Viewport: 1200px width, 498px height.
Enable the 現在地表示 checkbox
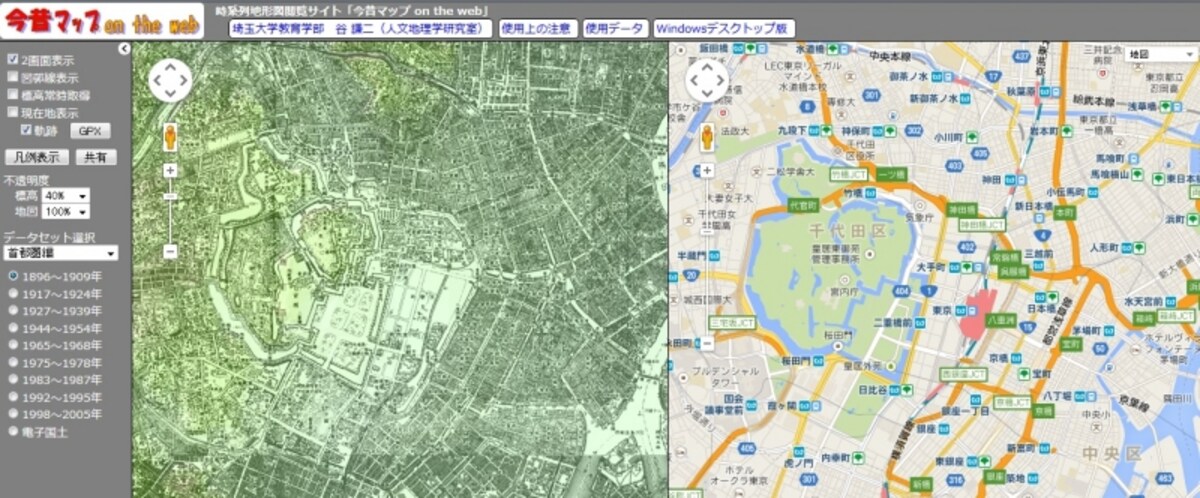click(x=13, y=113)
